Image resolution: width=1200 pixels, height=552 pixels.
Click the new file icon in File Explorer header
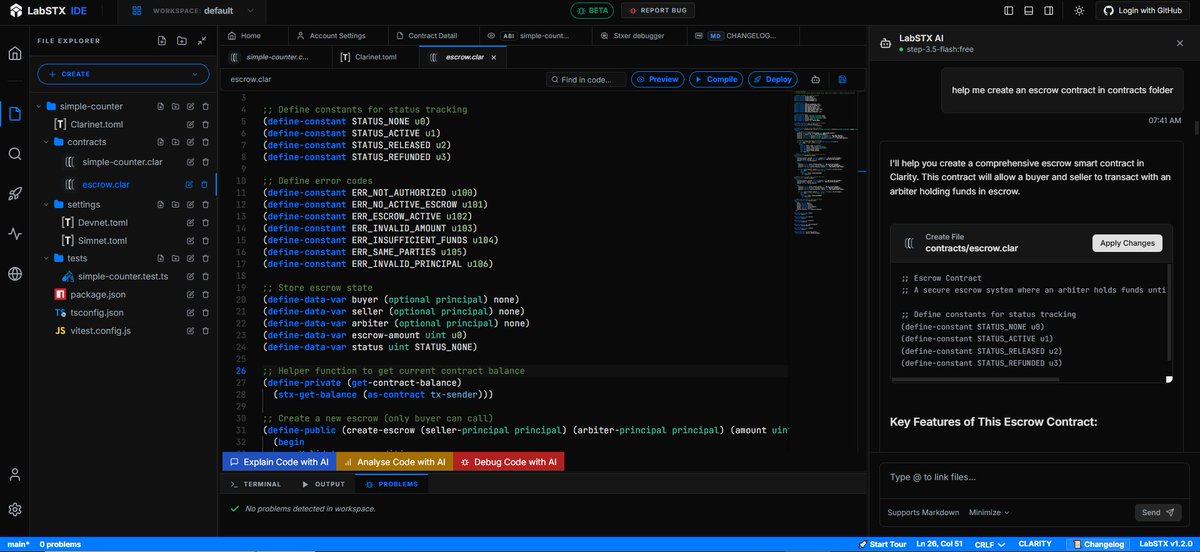click(162, 41)
